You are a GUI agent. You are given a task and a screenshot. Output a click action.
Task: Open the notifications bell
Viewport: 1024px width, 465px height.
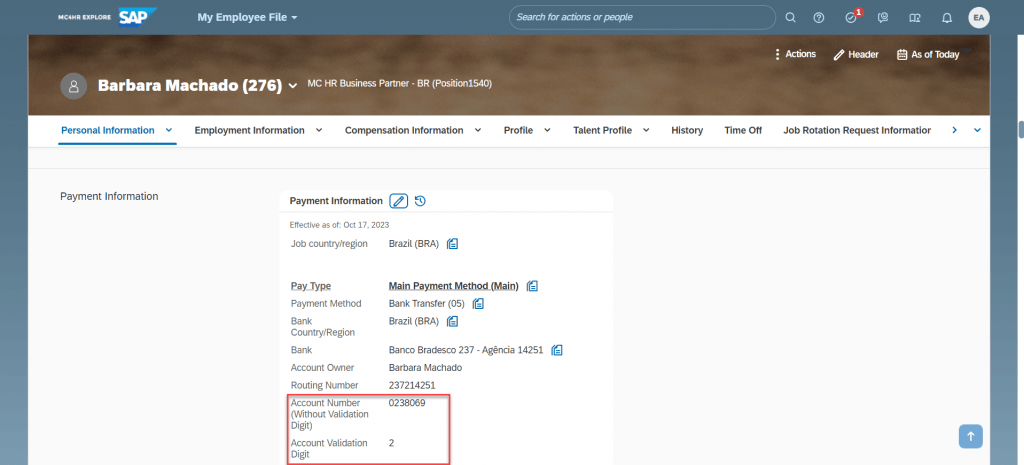tap(947, 18)
